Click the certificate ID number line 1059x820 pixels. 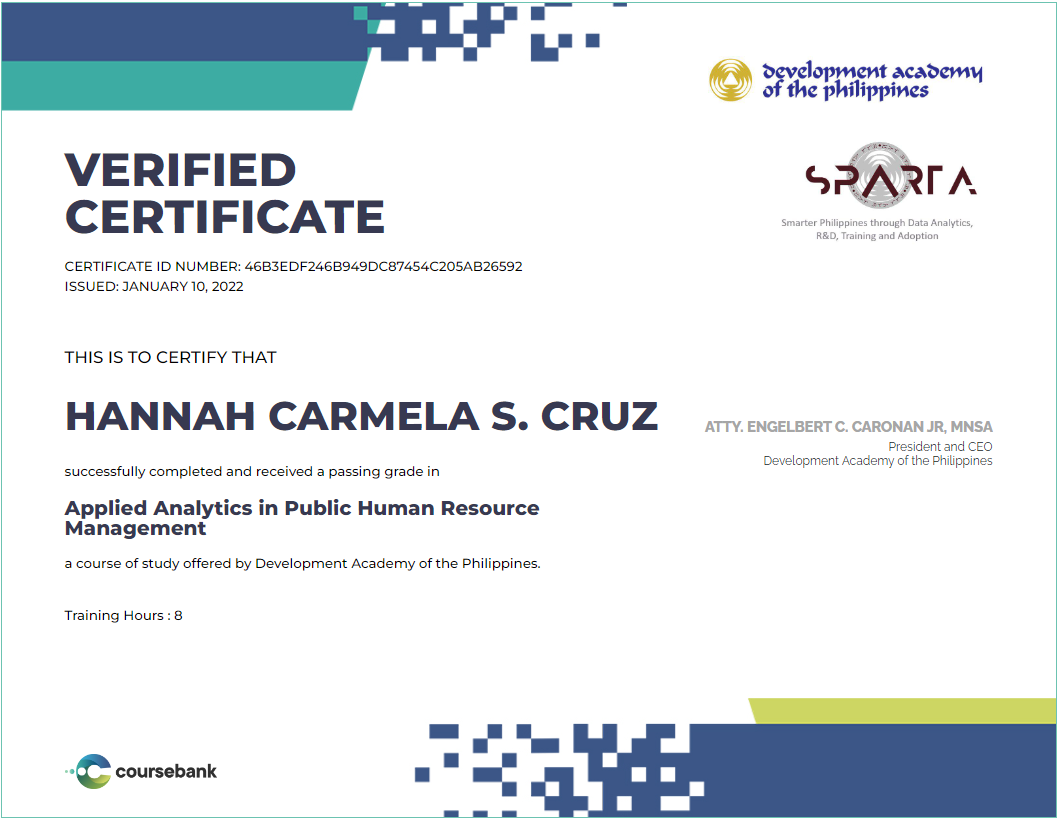click(293, 266)
